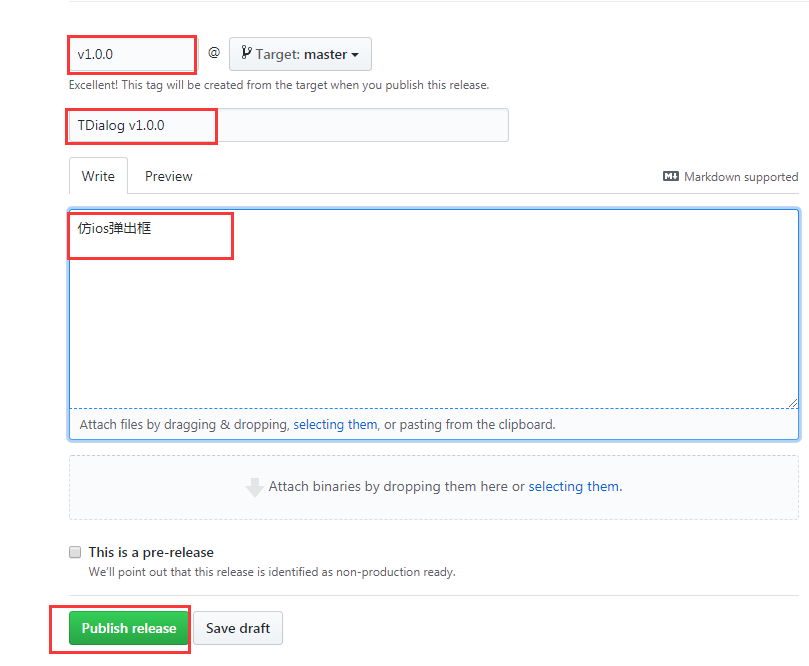Click the Save draft button

(x=238, y=628)
